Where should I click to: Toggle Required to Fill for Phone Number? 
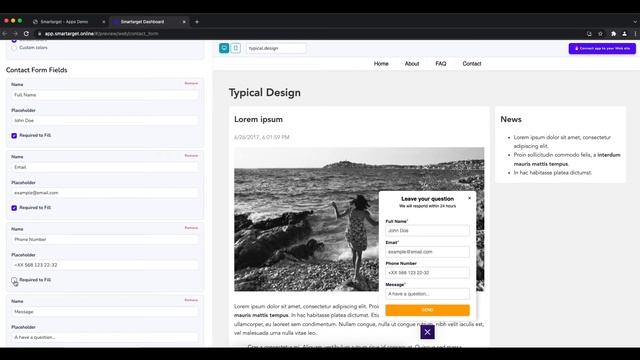click(14, 280)
